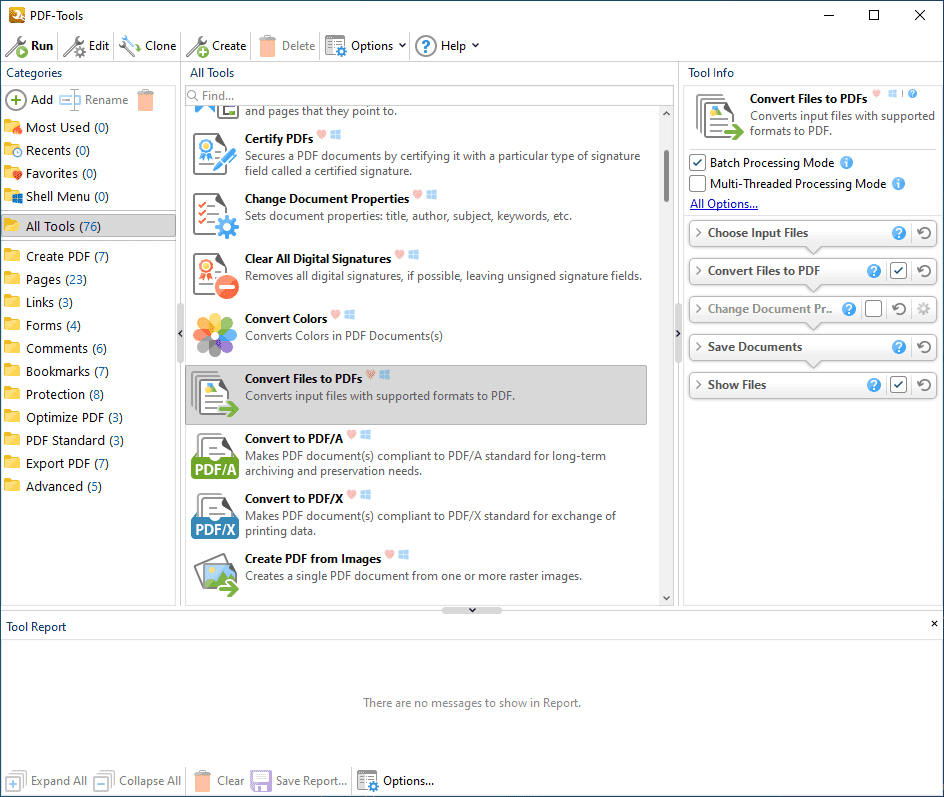Show info for Batch Processing Mode
The width and height of the screenshot is (944, 797).
tap(846, 163)
